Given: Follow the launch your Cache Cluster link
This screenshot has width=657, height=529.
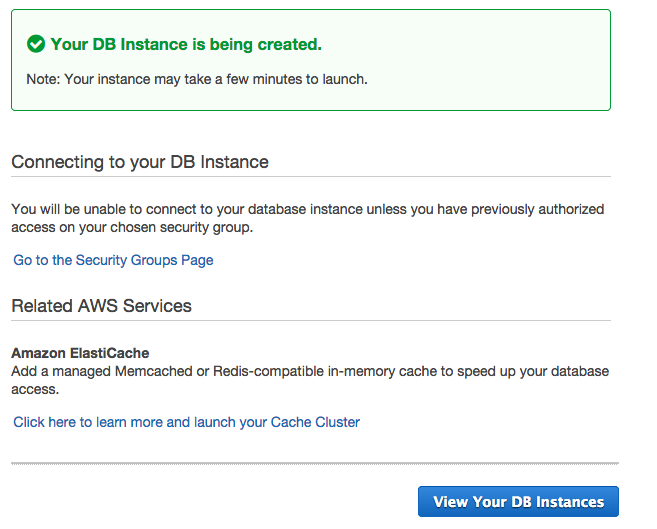Looking at the screenshot, I should [x=186, y=422].
